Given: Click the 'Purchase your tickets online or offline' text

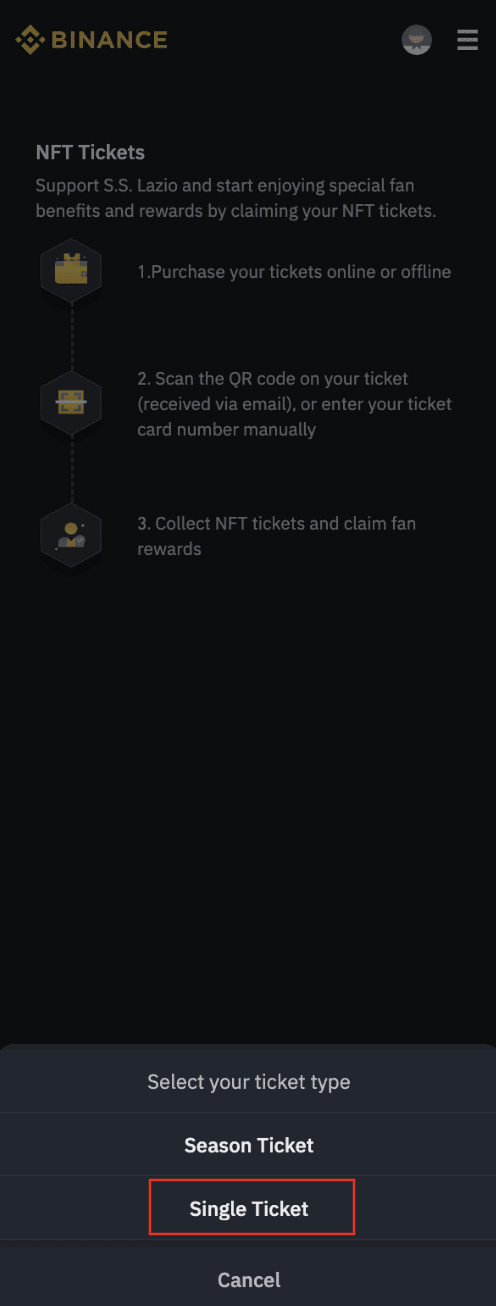Looking at the screenshot, I should [x=294, y=271].
